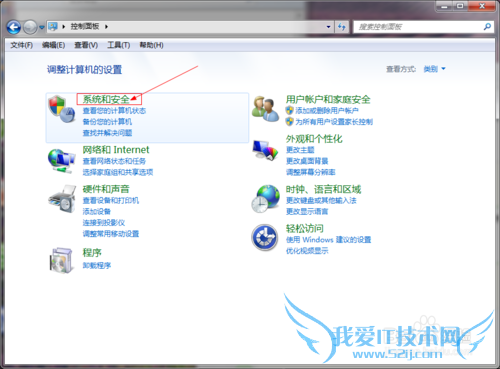This screenshot has height=369, width=500.
Task: Expand chevron after 控制面板 in address bar
Action: point(106,26)
